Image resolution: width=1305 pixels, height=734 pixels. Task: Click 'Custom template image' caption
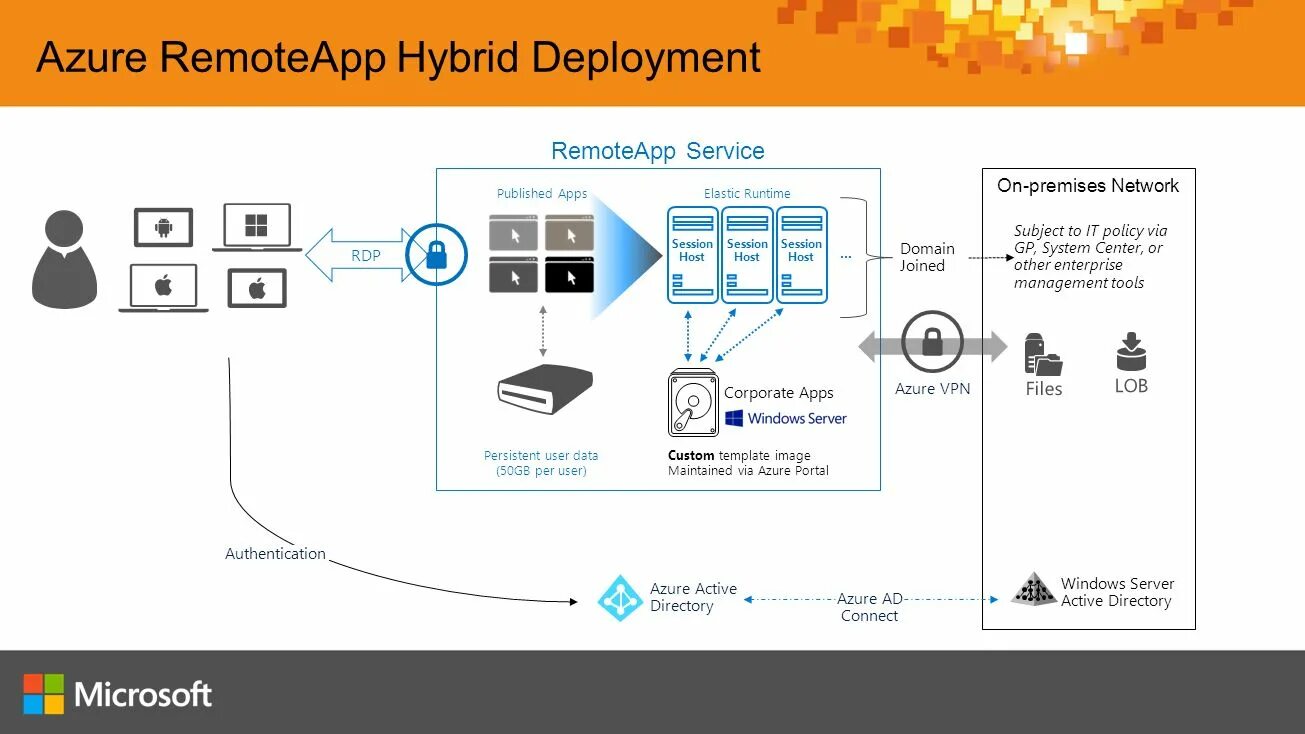(748, 463)
